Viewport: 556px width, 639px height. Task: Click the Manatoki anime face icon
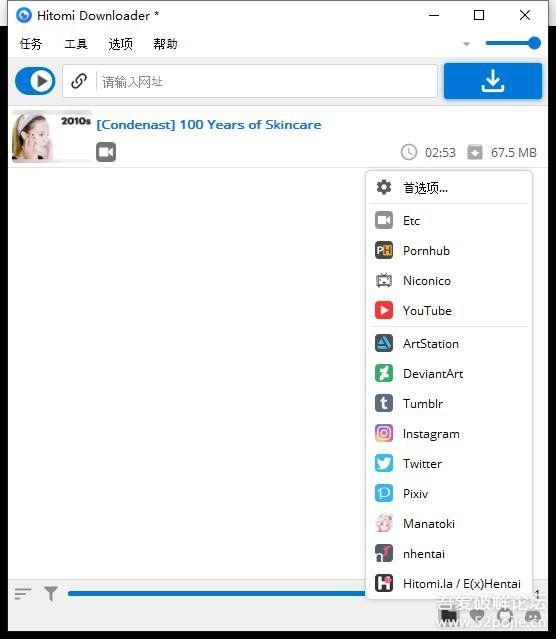coord(384,524)
